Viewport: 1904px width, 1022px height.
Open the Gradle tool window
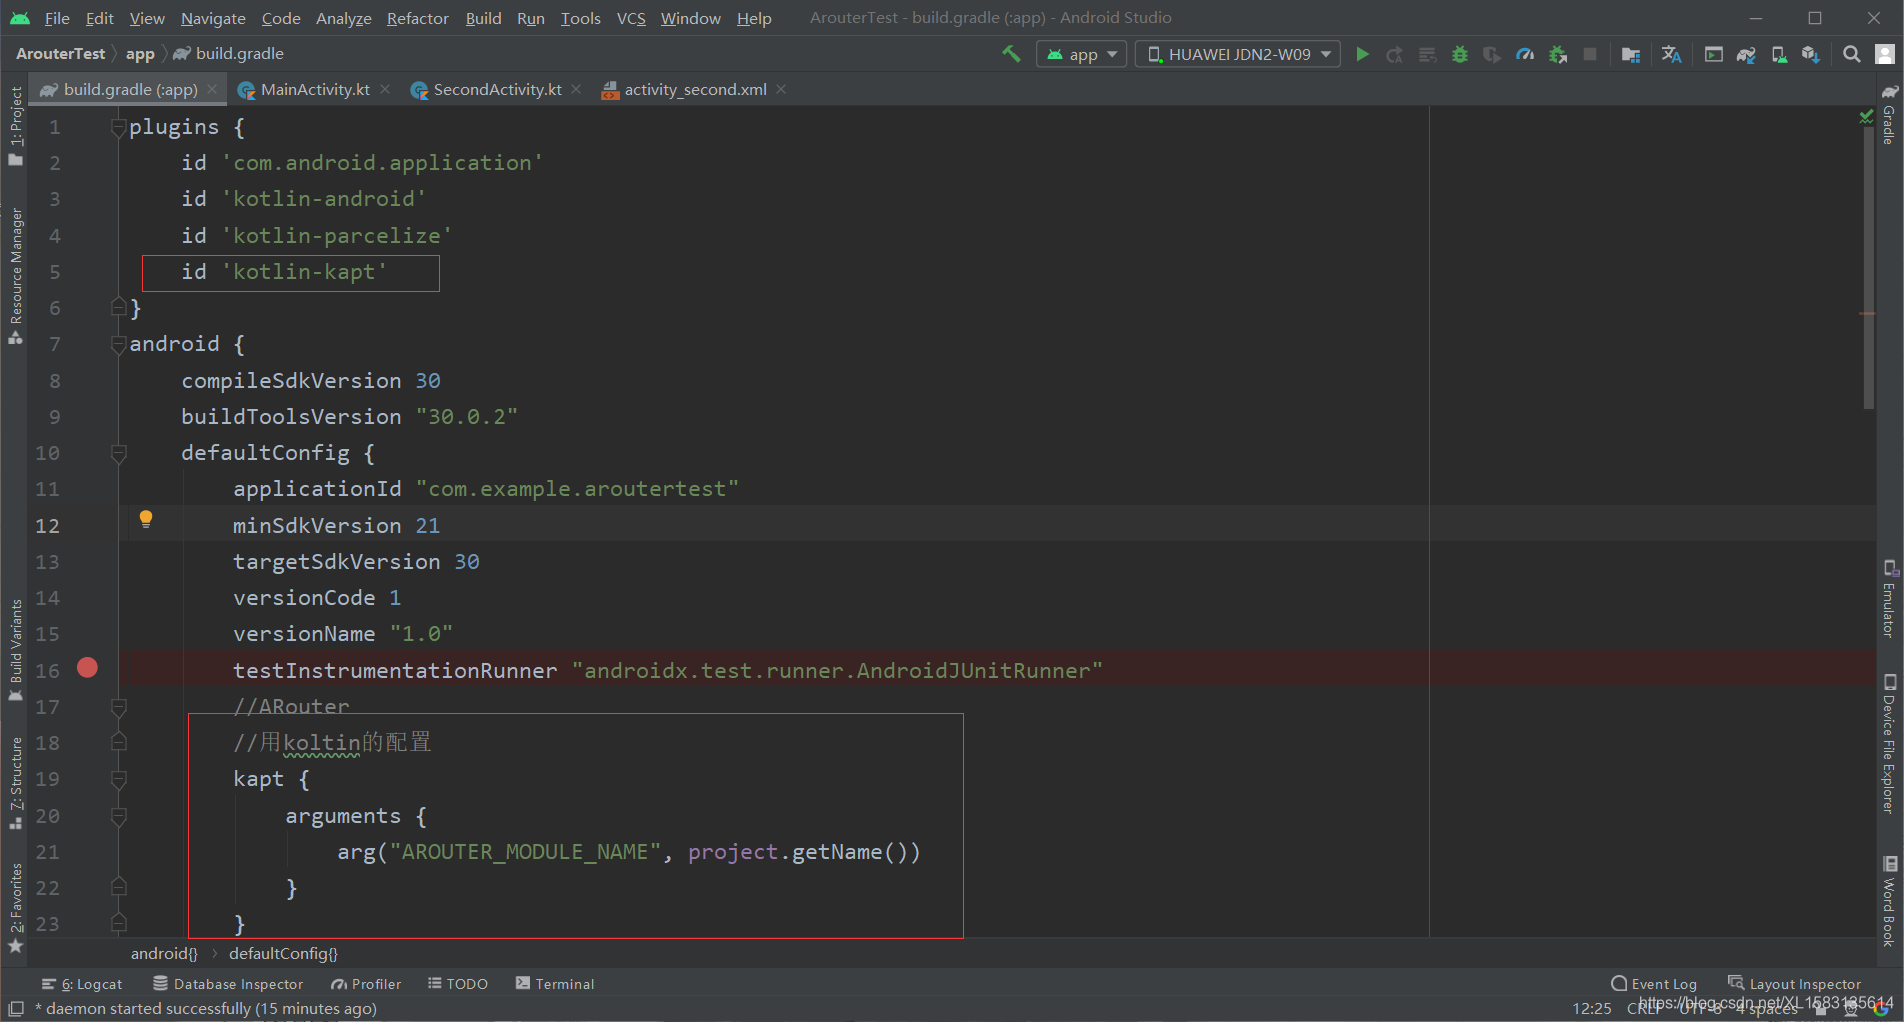[x=1889, y=114]
